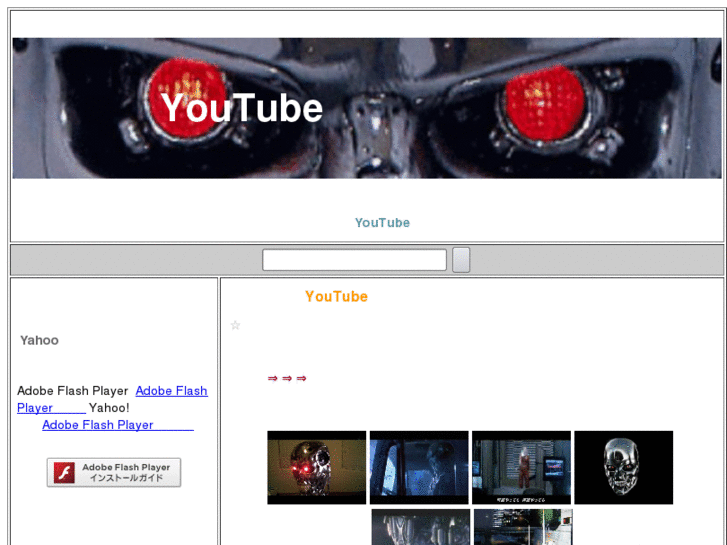The image size is (727, 545).
Task: Open the chrome skull on black thumbnail
Action: click(624, 468)
